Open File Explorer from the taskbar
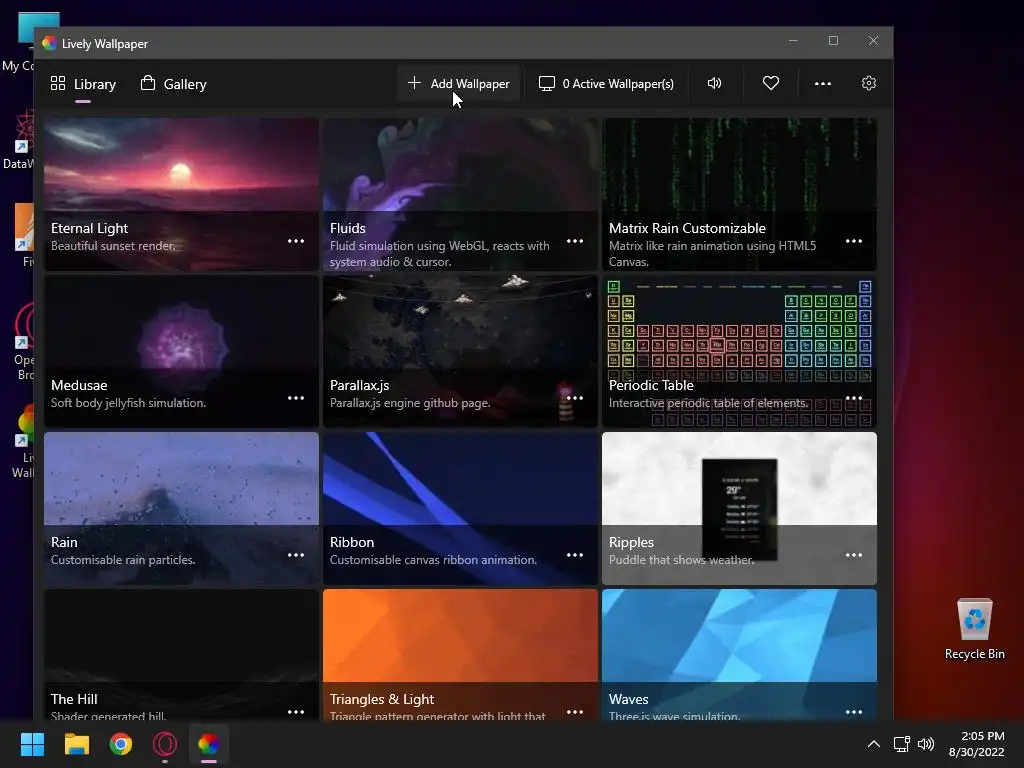 (x=76, y=744)
